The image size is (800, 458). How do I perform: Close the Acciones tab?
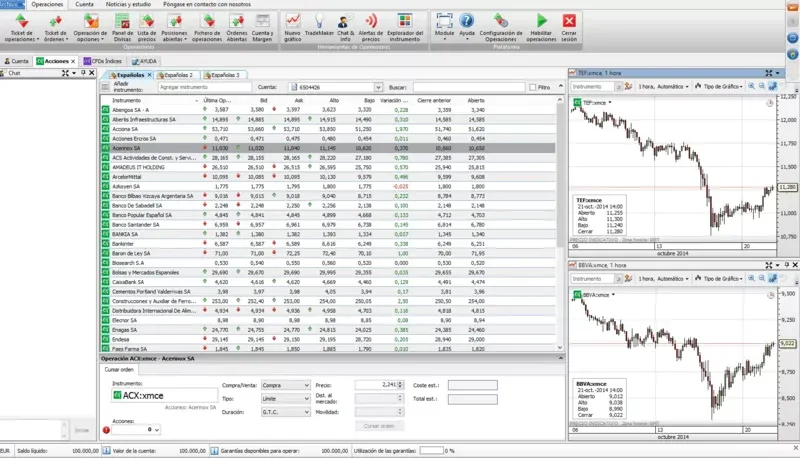pos(73,61)
